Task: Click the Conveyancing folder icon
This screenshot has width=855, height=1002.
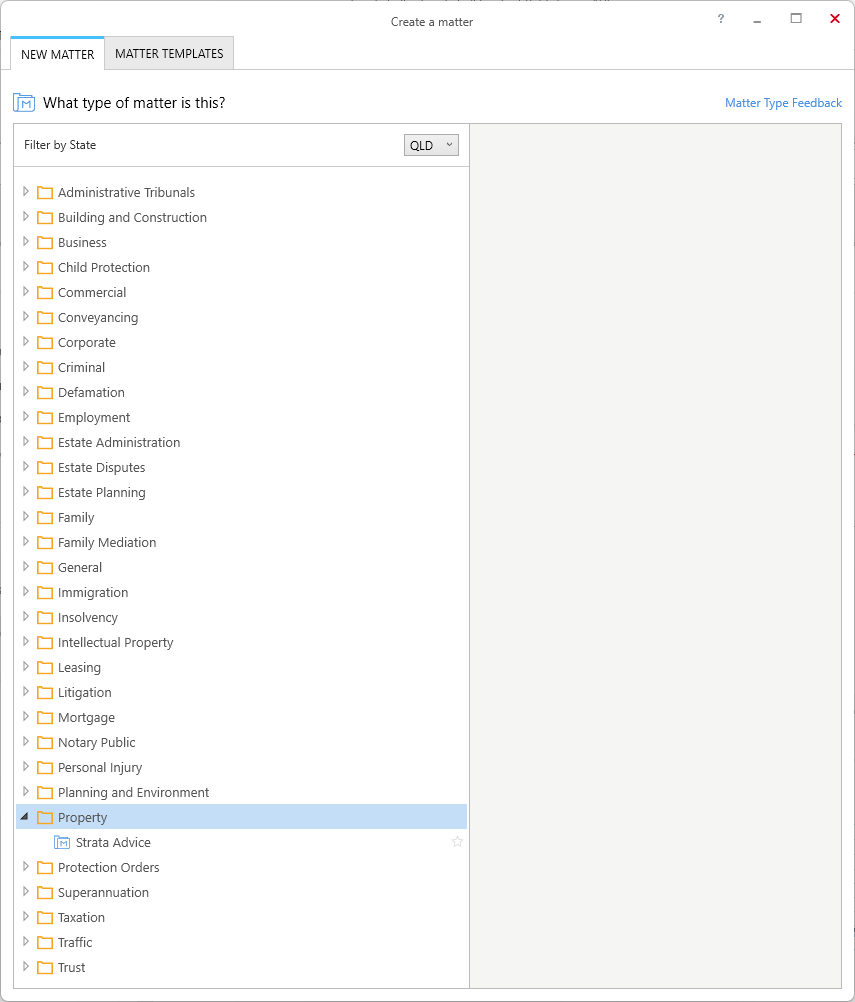Action: [45, 318]
